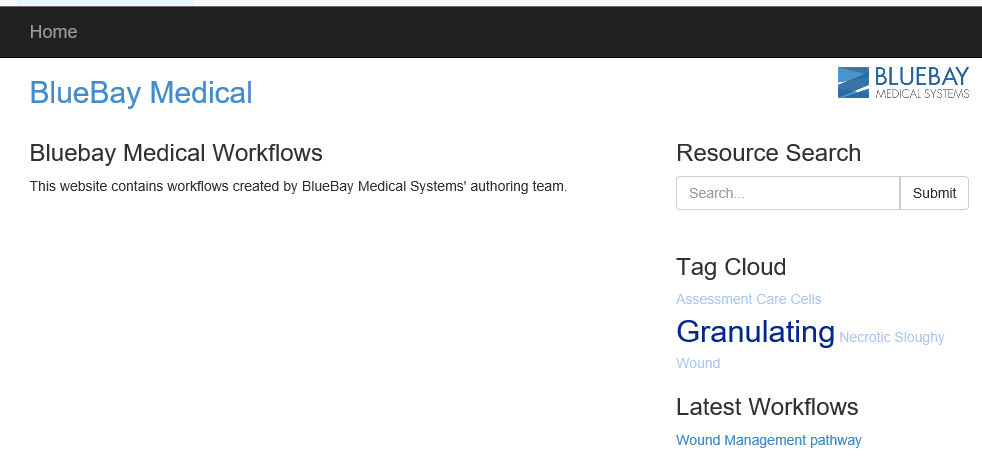Open the Wound Management pathway workflow
Screen dimensions: 982x457
(x=768, y=440)
